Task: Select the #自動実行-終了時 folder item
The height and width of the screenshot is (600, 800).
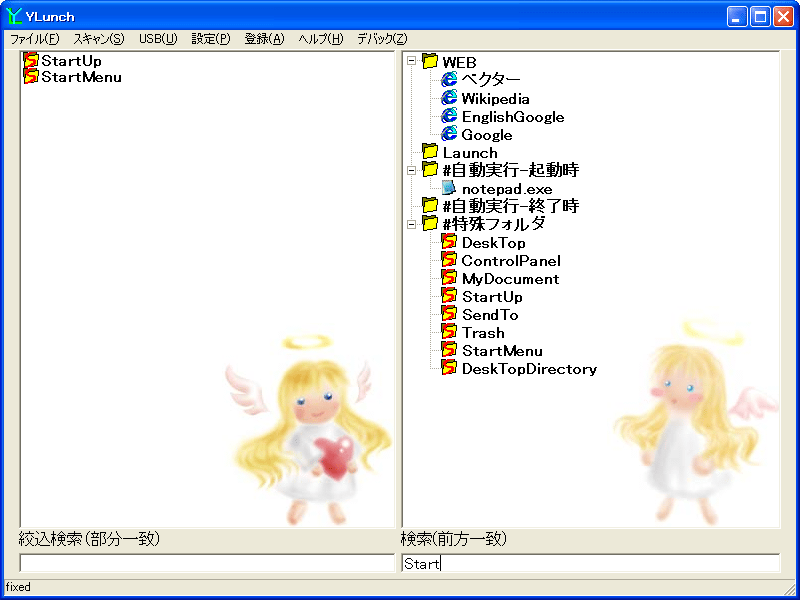Action: [x=510, y=206]
